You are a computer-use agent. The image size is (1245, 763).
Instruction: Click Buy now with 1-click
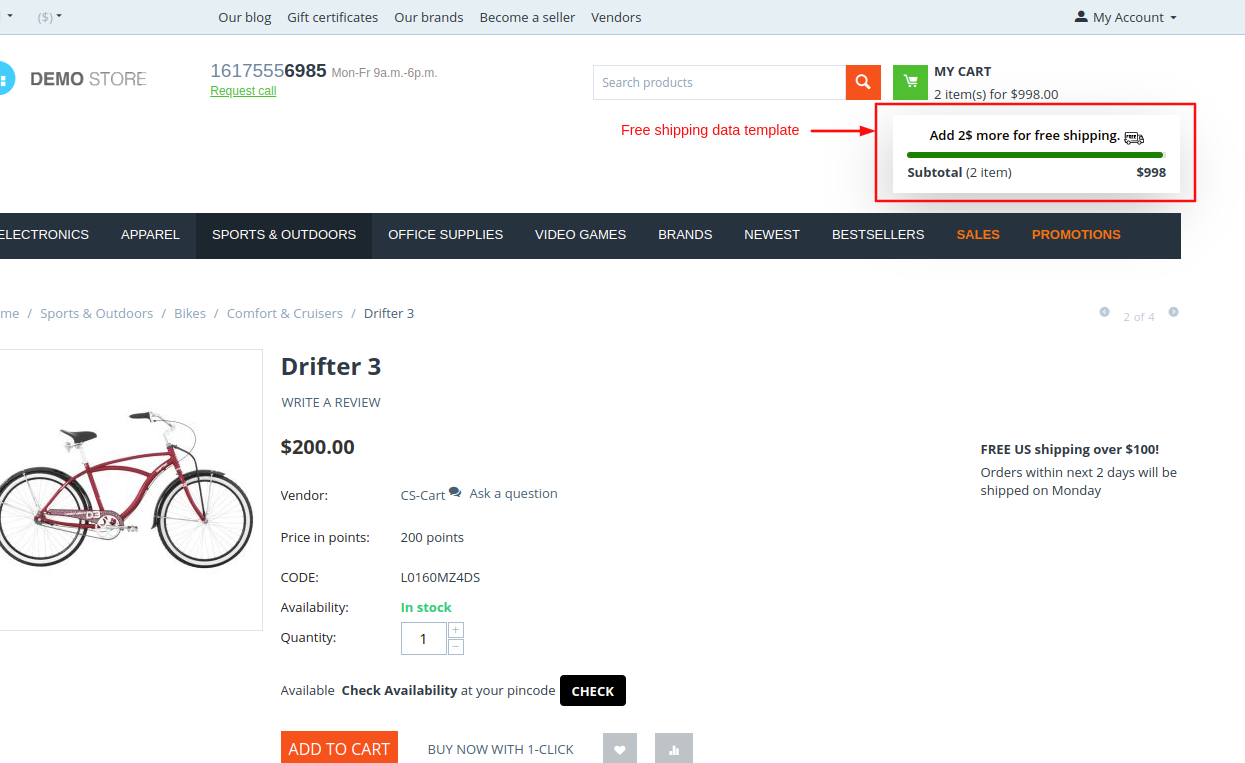[501, 749]
